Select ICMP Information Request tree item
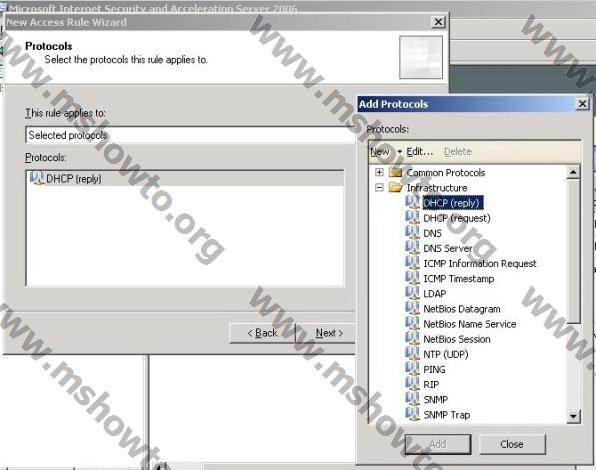 480,263
